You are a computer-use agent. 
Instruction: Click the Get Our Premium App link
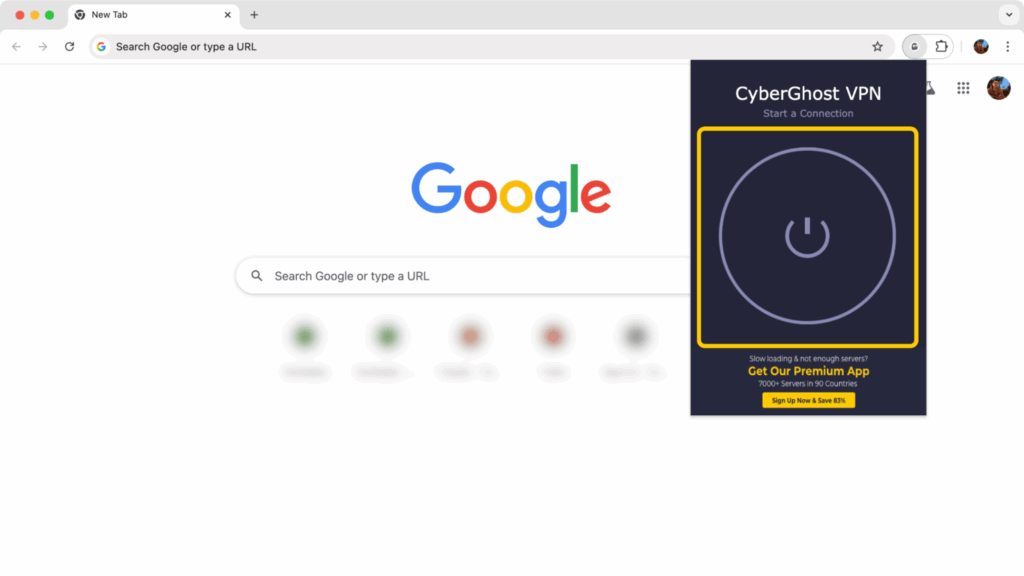tap(808, 371)
